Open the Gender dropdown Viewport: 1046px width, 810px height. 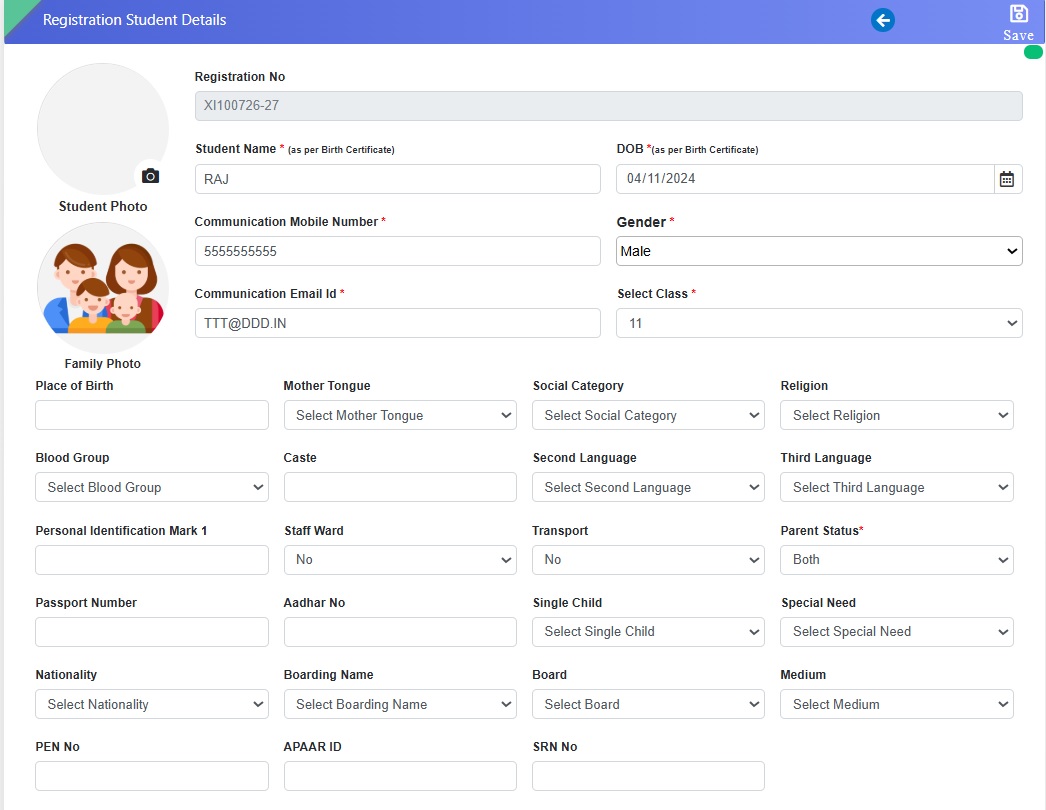point(818,251)
